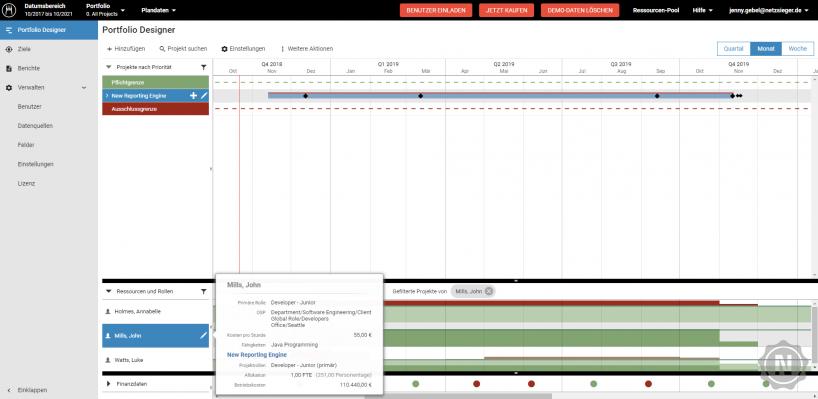This screenshot has width=818, height=399.
Task: Click the Benutzer einladen button
Action: pyautogui.click(x=436, y=10)
